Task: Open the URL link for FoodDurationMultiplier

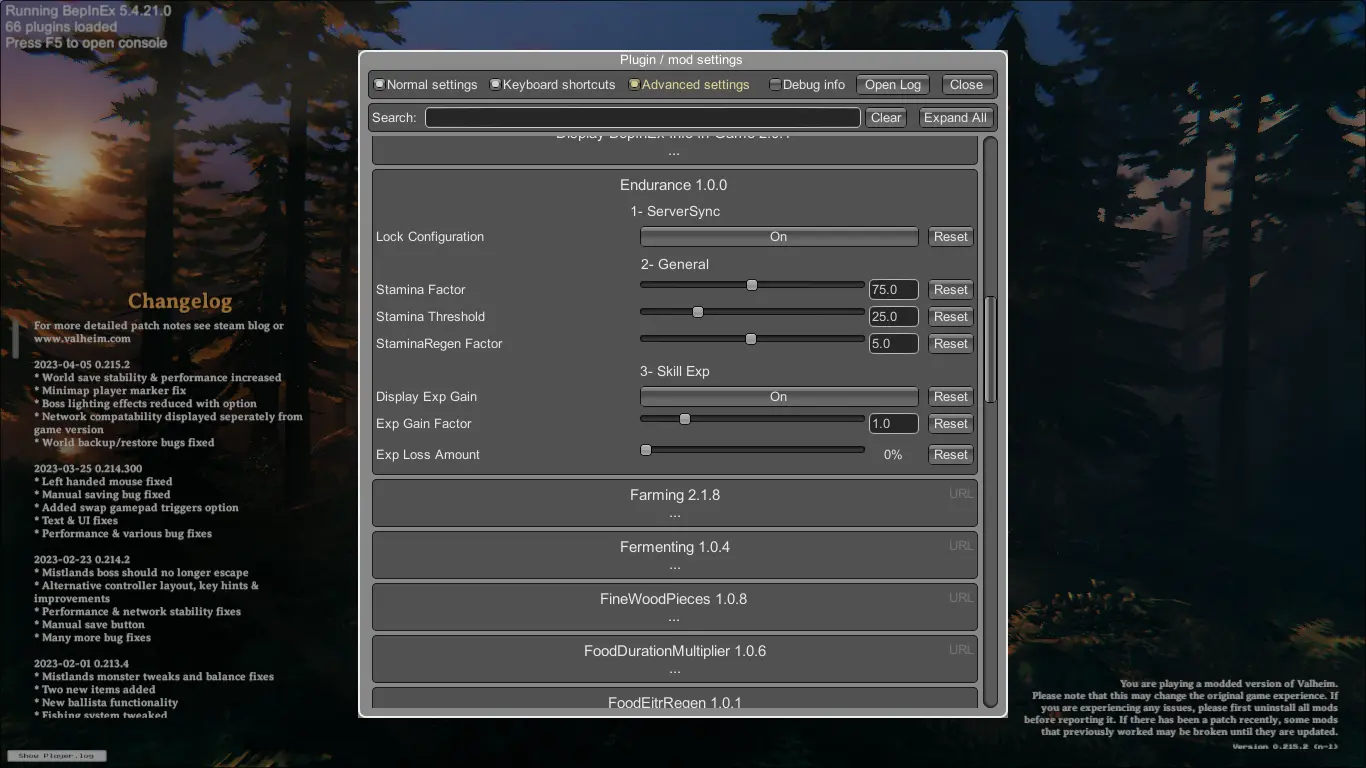Action: pos(961,650)
